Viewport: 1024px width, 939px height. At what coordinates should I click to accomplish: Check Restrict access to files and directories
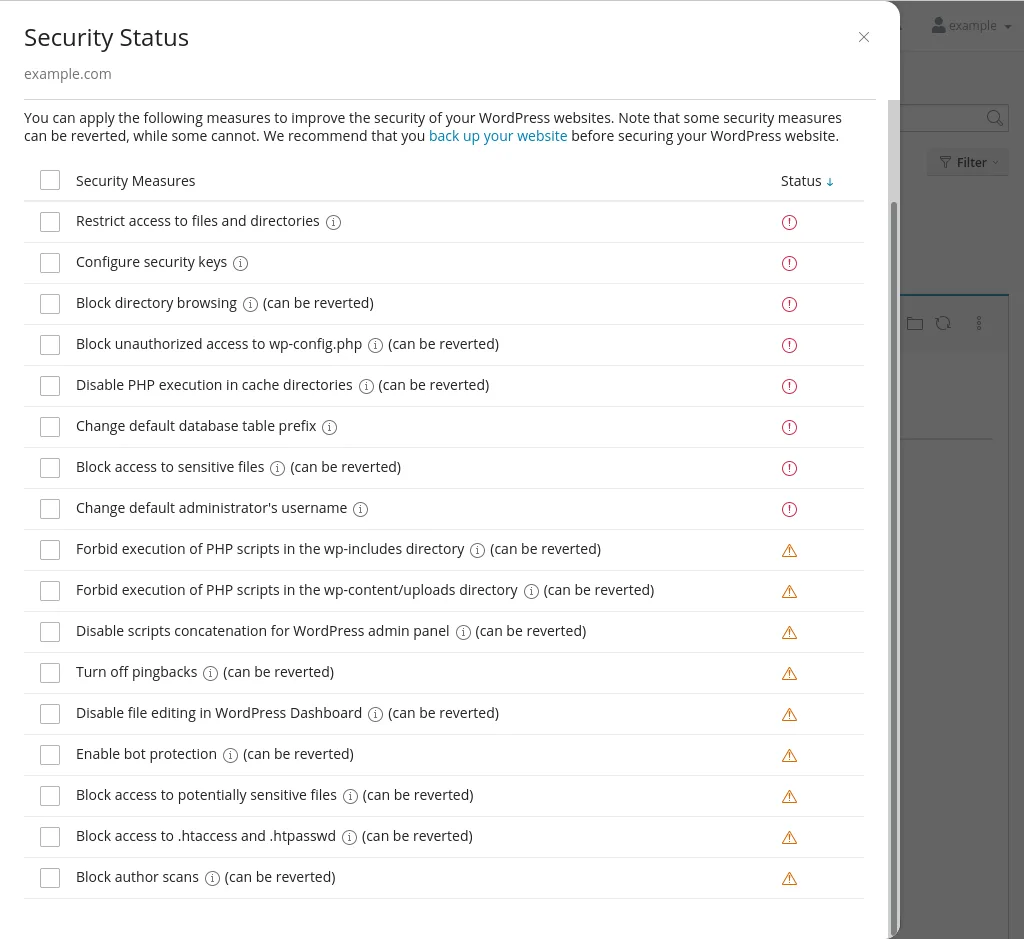50,222
